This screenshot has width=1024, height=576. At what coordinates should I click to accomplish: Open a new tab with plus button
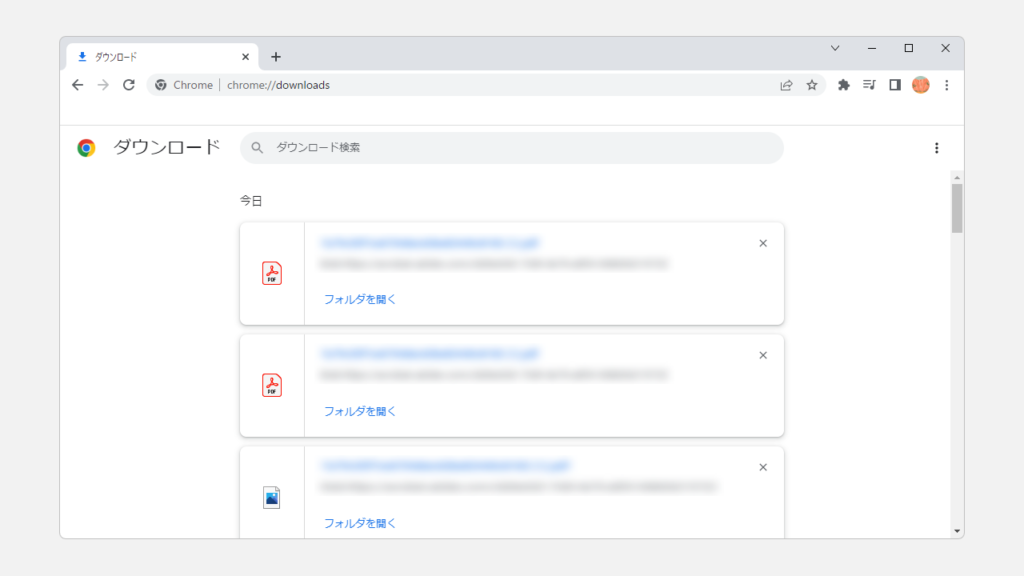(276, 57)
